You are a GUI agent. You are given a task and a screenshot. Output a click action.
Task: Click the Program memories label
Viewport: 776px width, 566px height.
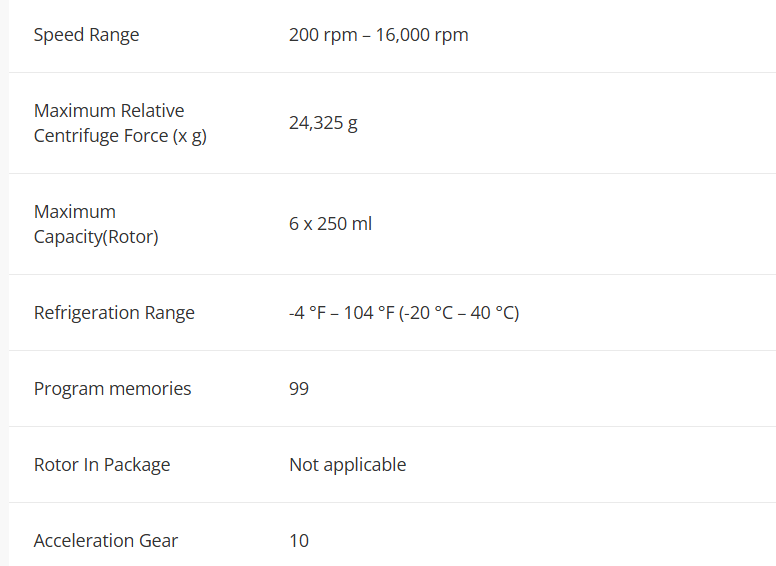point(112,389)
